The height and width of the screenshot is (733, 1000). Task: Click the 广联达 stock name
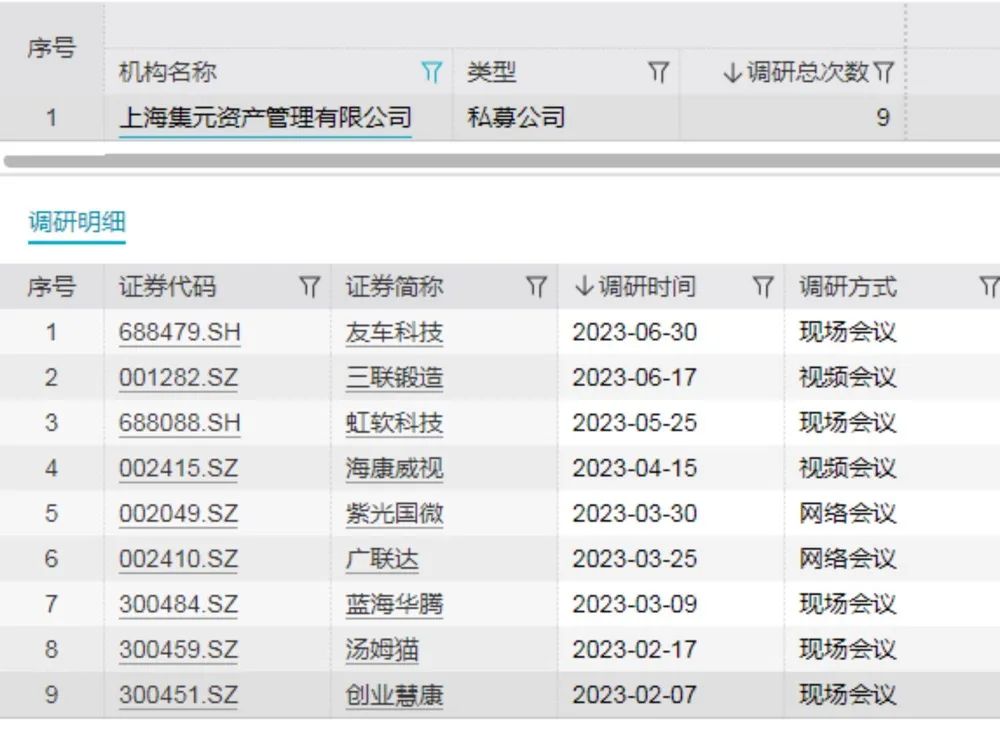(382, 559)
